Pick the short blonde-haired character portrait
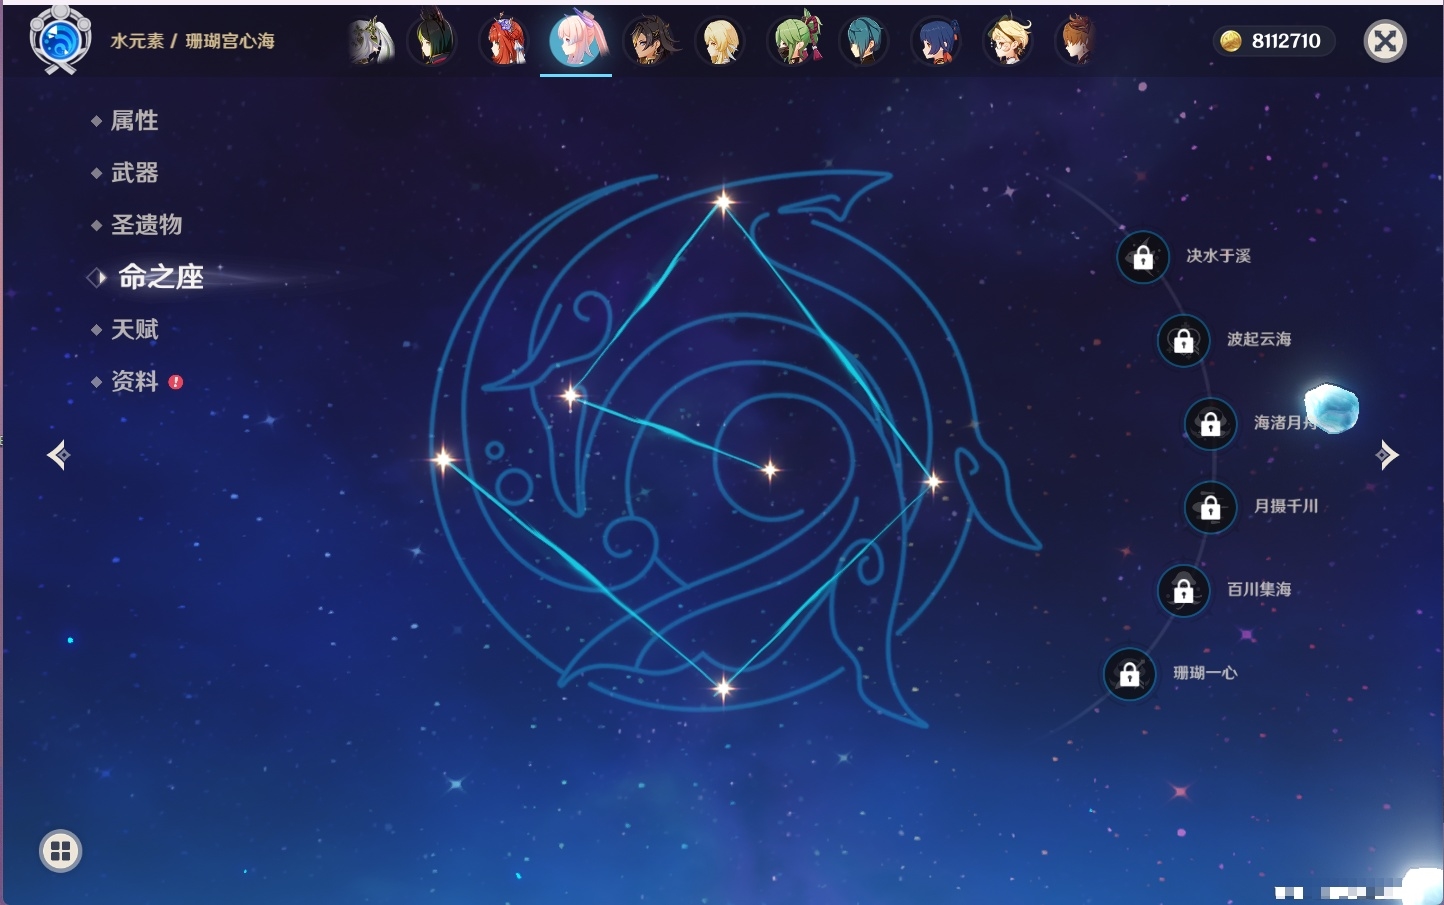1444x905 pixels. coord(720,41)
